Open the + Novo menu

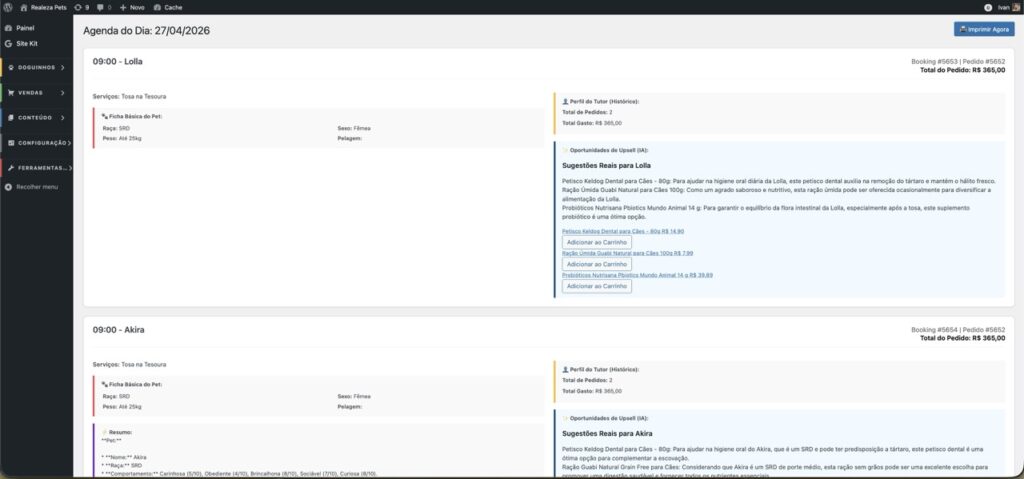133,7
